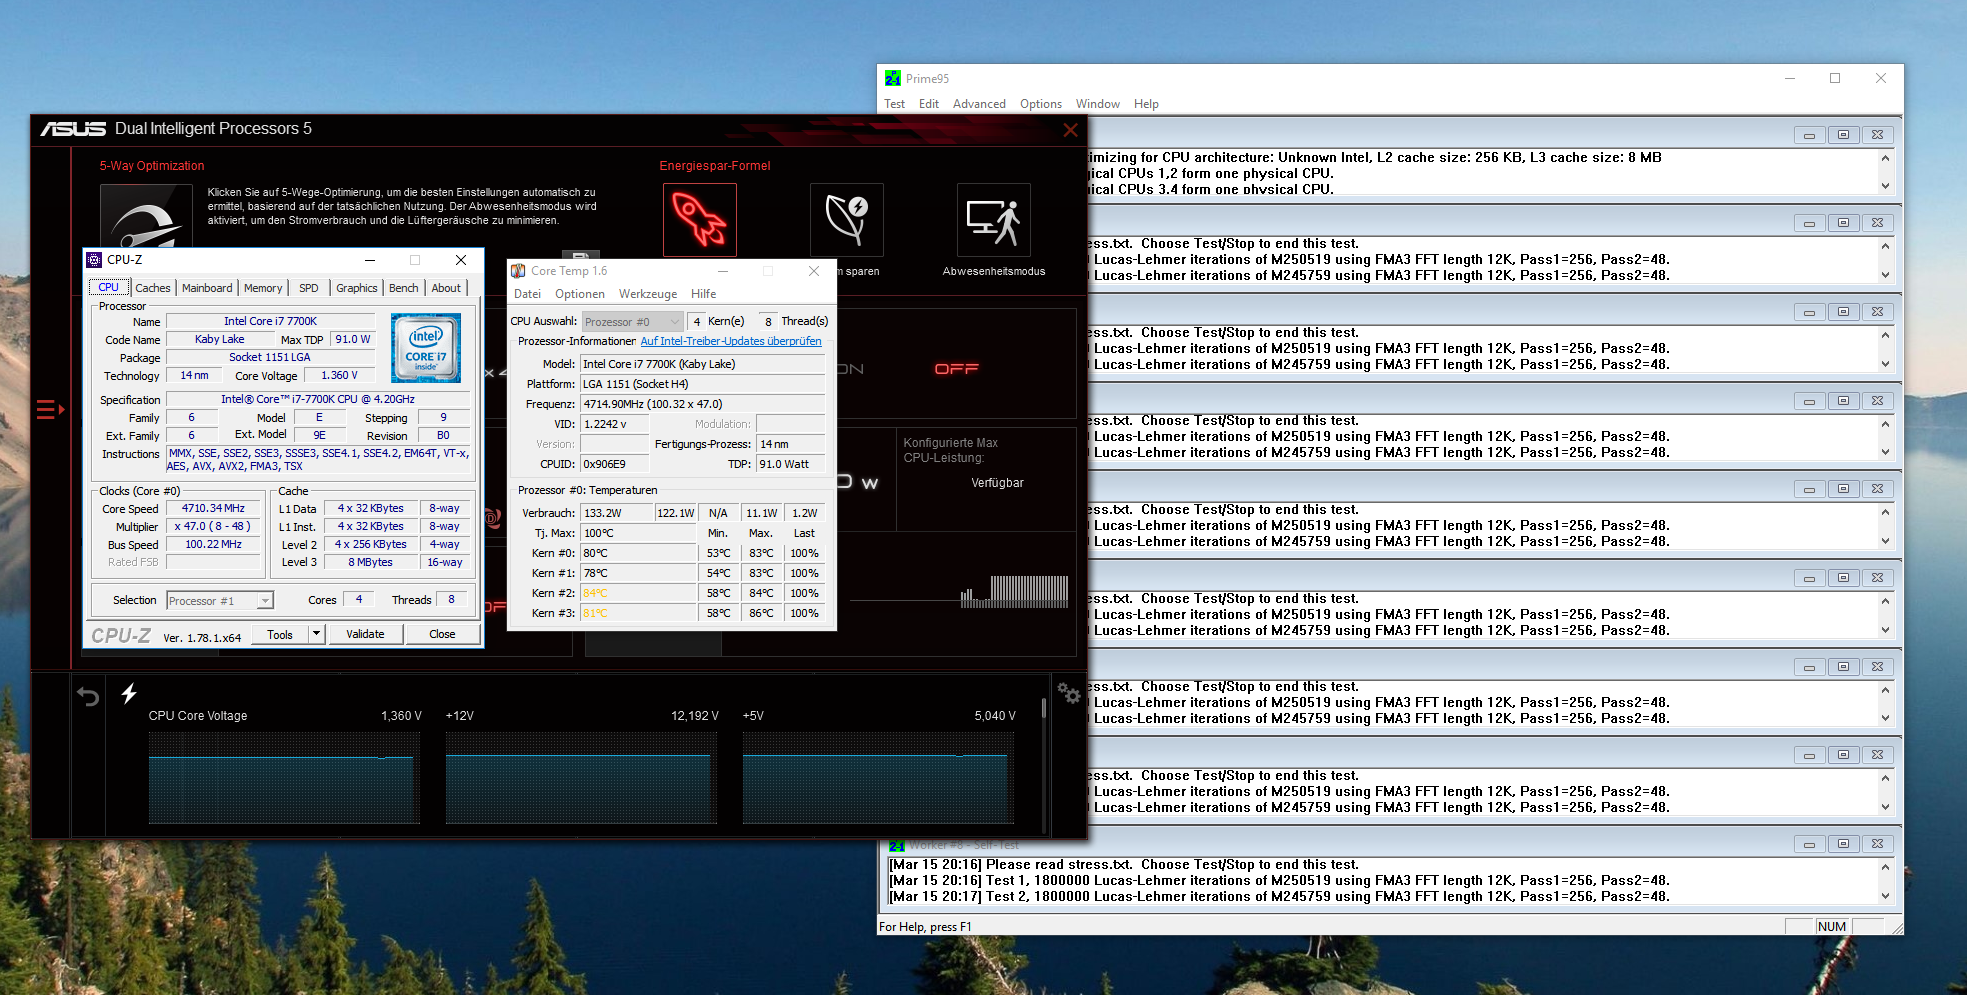Minimize the Worker #8 child window
1967x995 pixels.
click(1809, 845)
